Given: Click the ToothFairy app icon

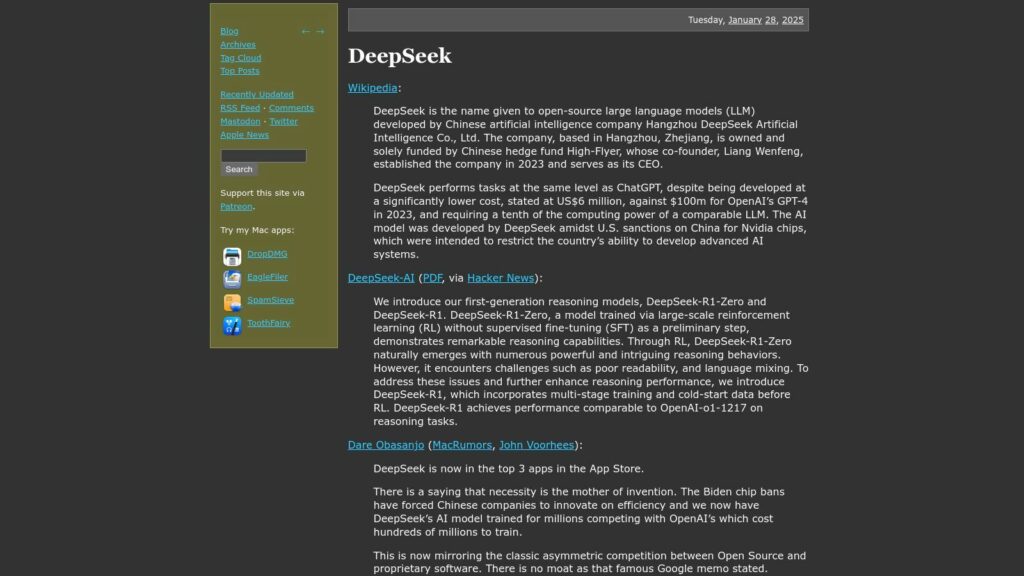Looking at the screenshot, I should pos(232,325).
